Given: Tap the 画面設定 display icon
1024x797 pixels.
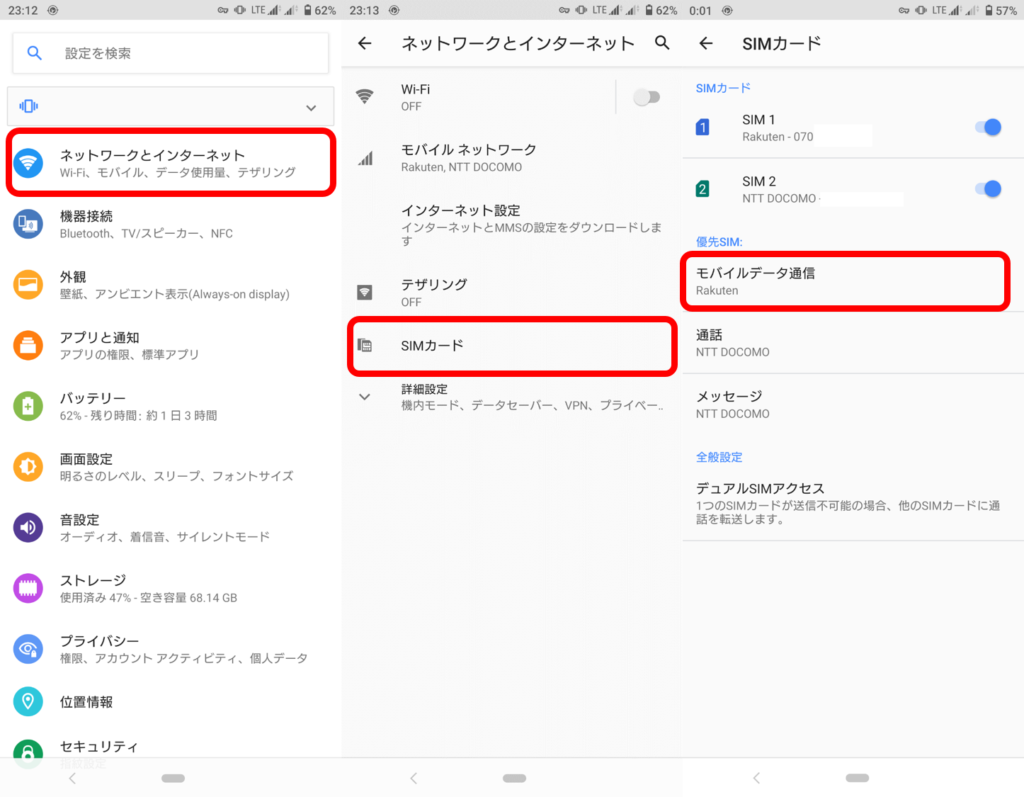Looking at the screenshot, I should [x=28, y=466].
